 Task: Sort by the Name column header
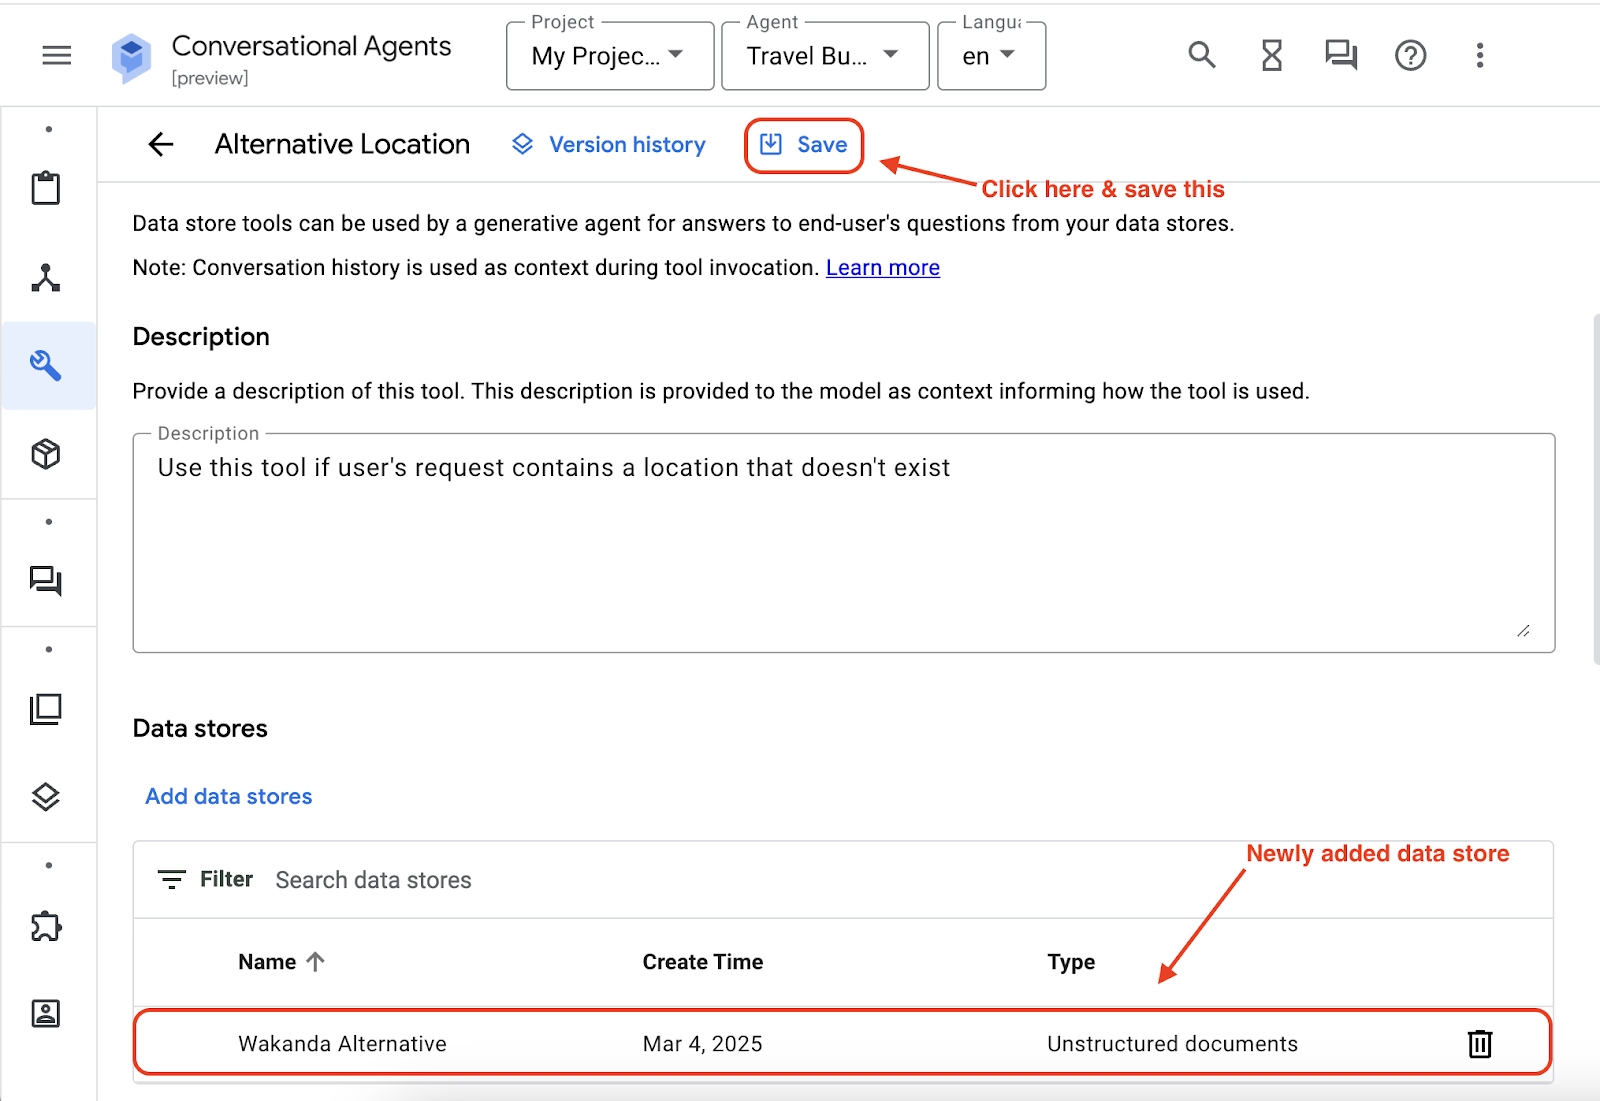[x=268, y=962]
